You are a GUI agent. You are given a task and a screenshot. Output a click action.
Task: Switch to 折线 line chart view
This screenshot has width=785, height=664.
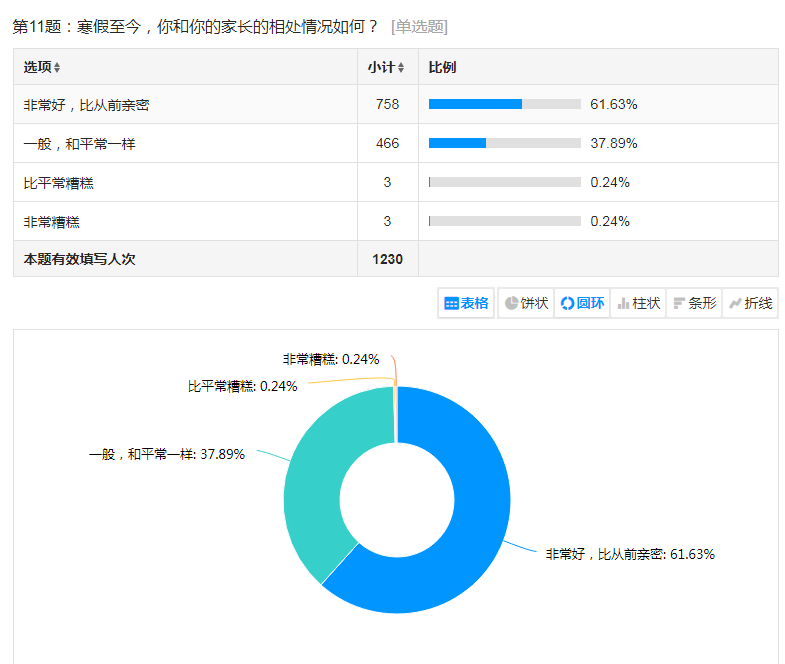point(750,303)
